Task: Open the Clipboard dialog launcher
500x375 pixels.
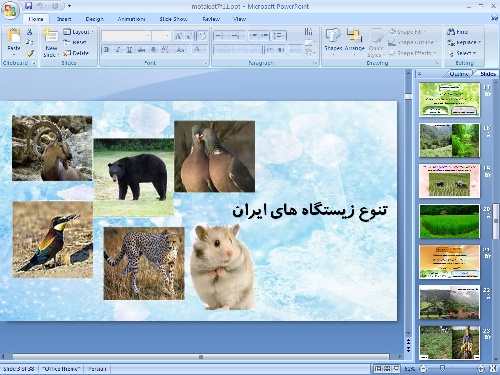Action: pos(34,63)
